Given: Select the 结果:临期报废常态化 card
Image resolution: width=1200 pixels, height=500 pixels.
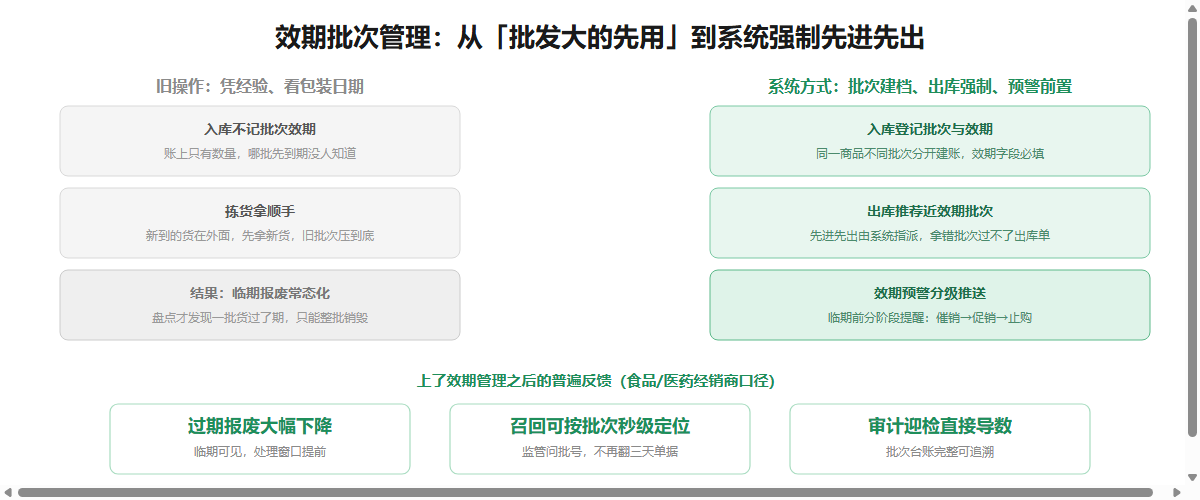Looking at the screenshot, I should click(x=260, y=305).
